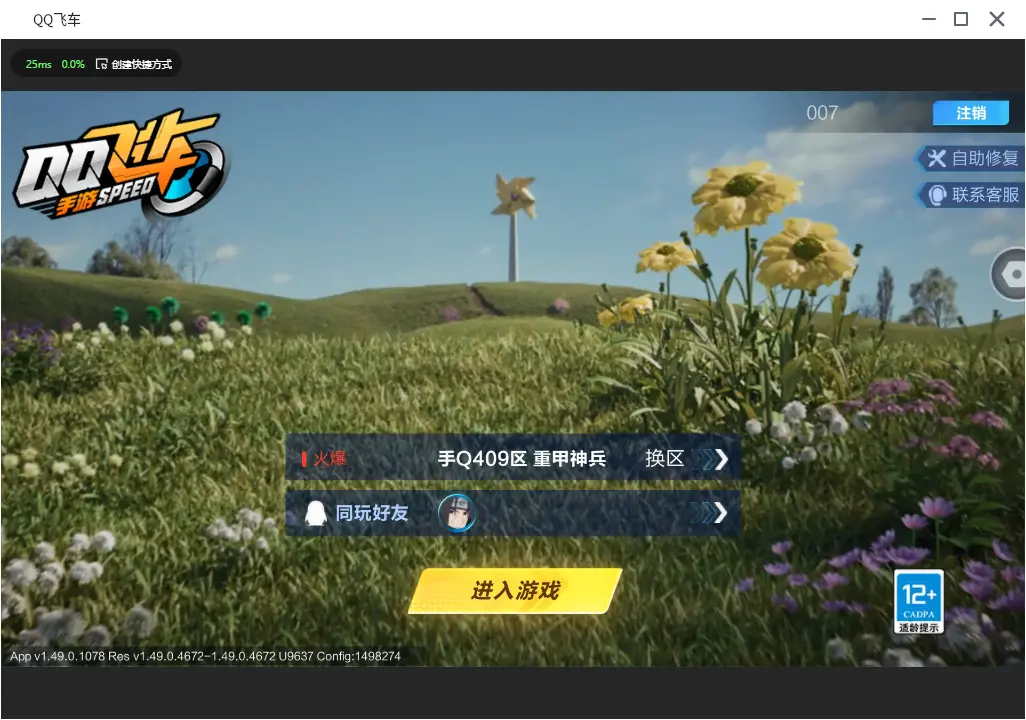The image size is (1026, 720).
Task: Click the 25ms latency indicator
Action: click(39, 64)
